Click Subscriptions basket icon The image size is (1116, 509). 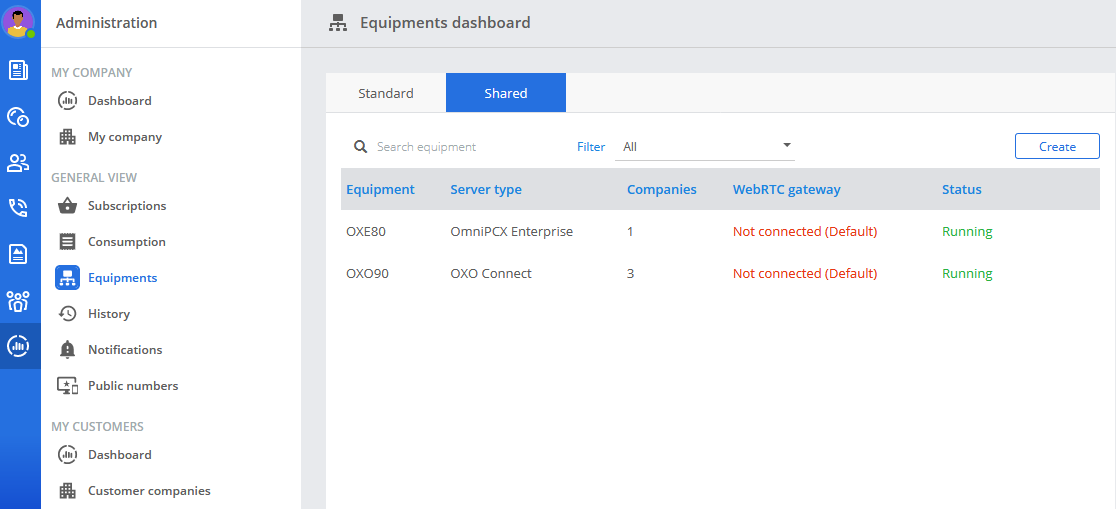68,206
